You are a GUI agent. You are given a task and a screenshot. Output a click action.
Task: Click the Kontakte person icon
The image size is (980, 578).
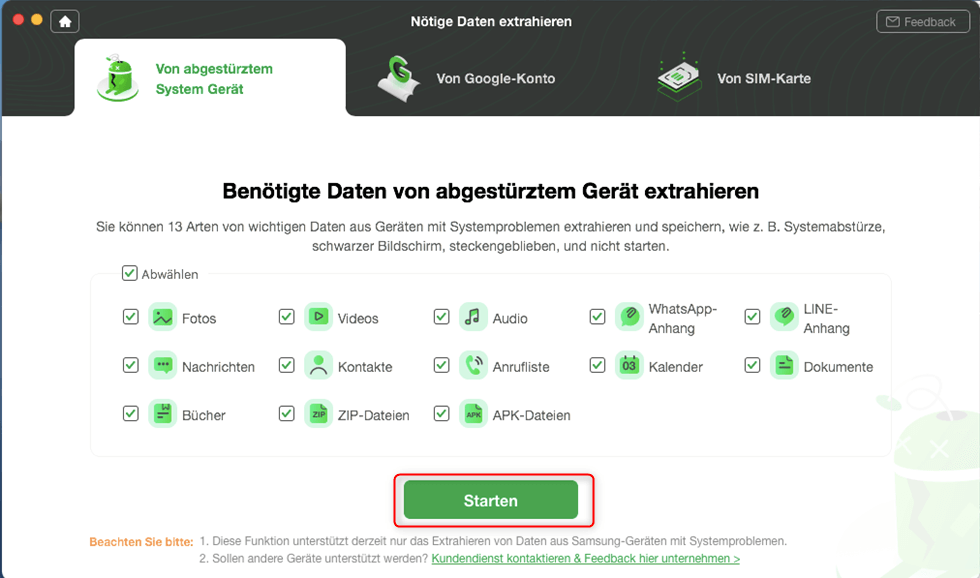[318, 366]
